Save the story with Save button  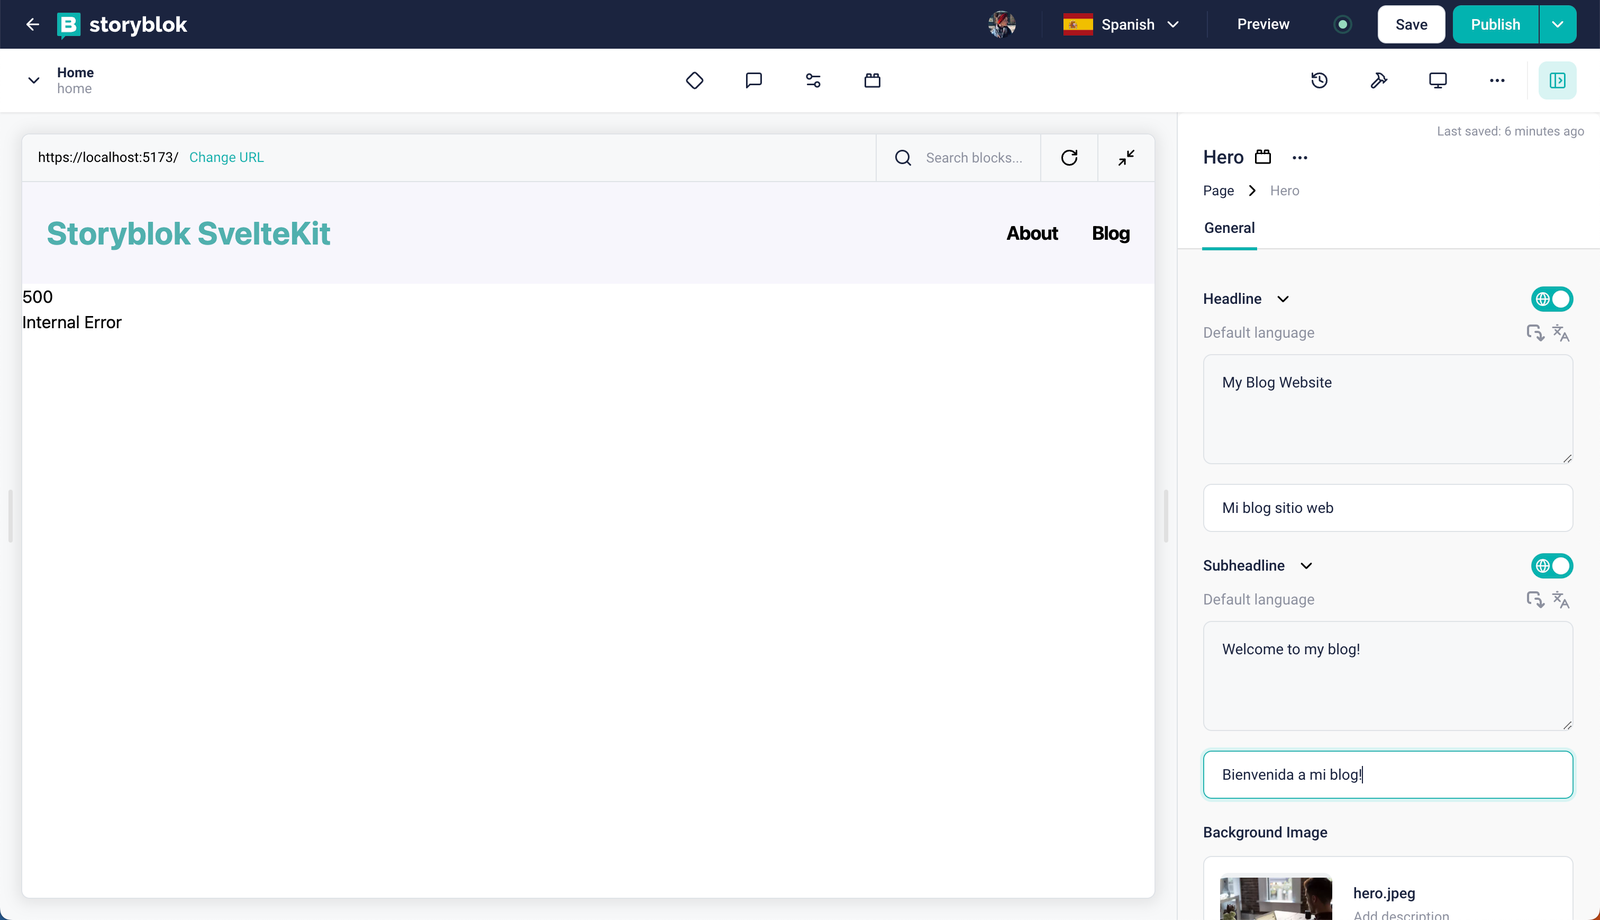tap(1411, 24)
